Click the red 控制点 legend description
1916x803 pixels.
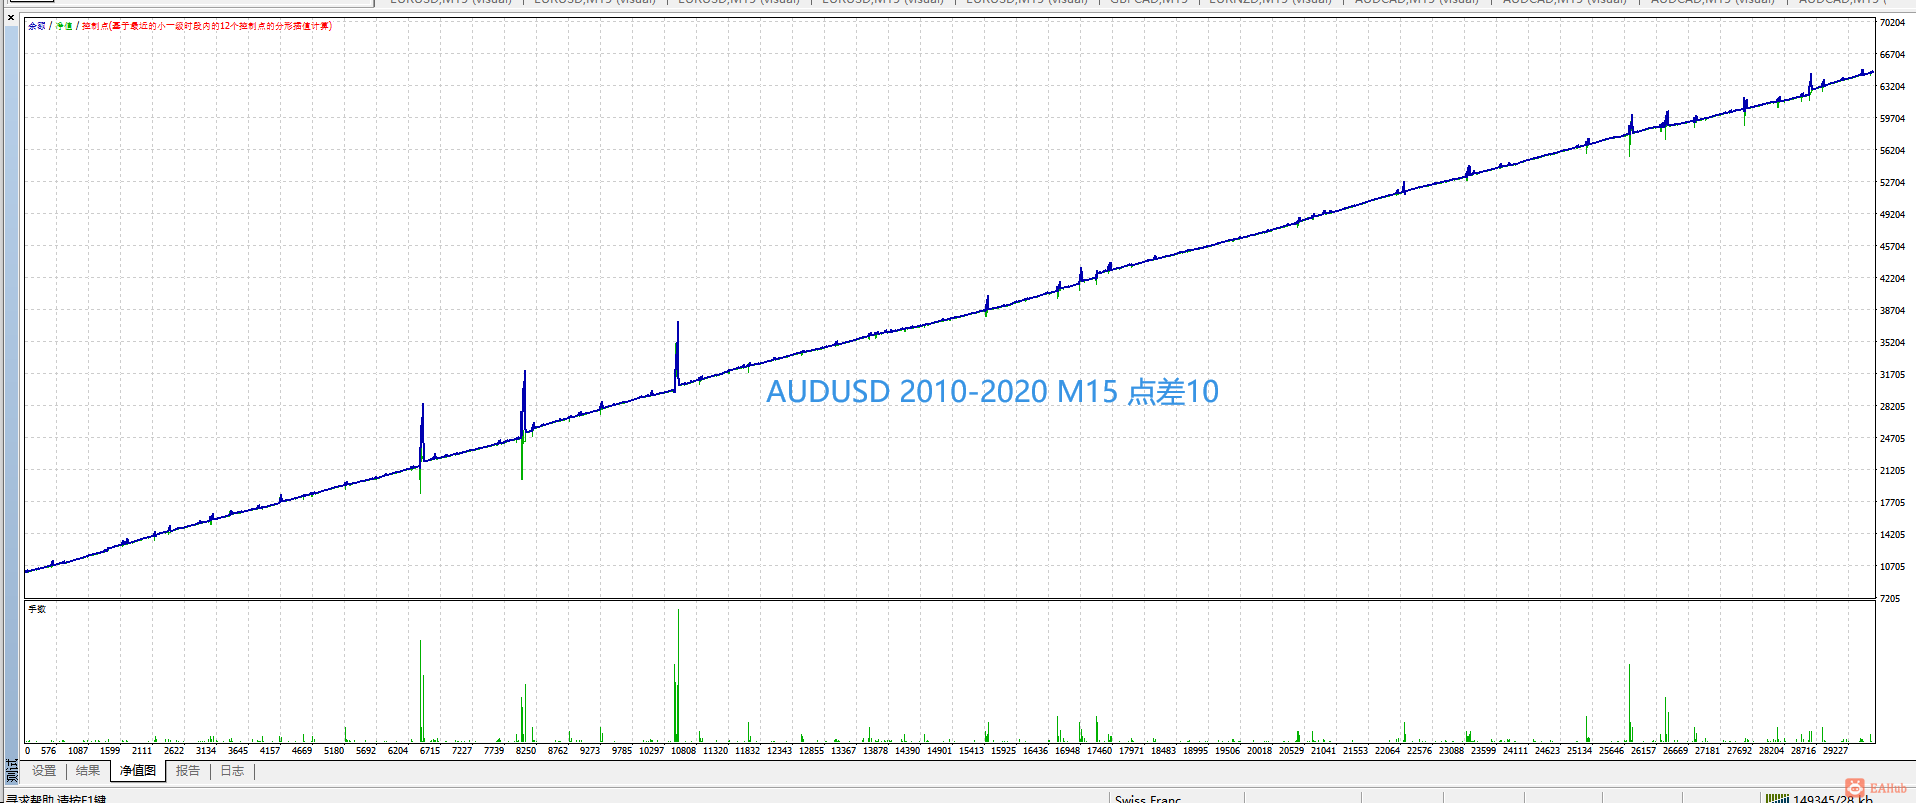pos(207,26)
